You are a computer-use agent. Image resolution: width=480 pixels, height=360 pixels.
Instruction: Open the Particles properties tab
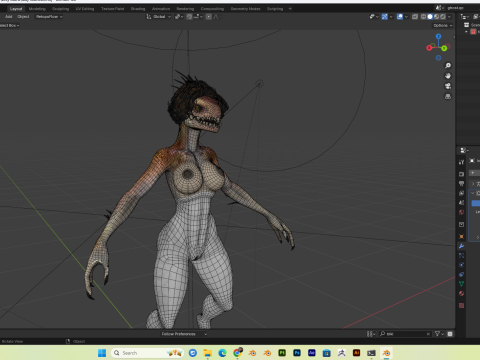[461, 255]
